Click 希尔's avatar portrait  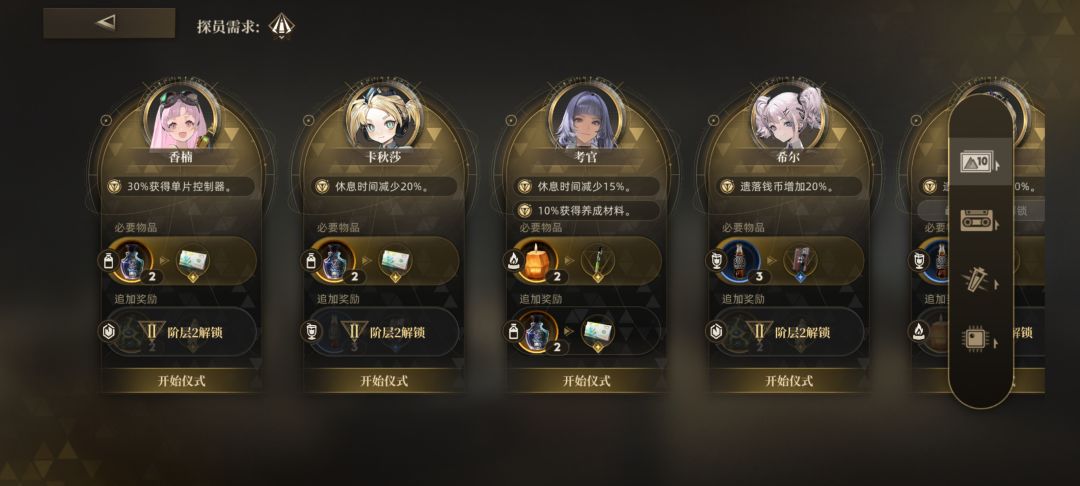click(x=788, y=118)
